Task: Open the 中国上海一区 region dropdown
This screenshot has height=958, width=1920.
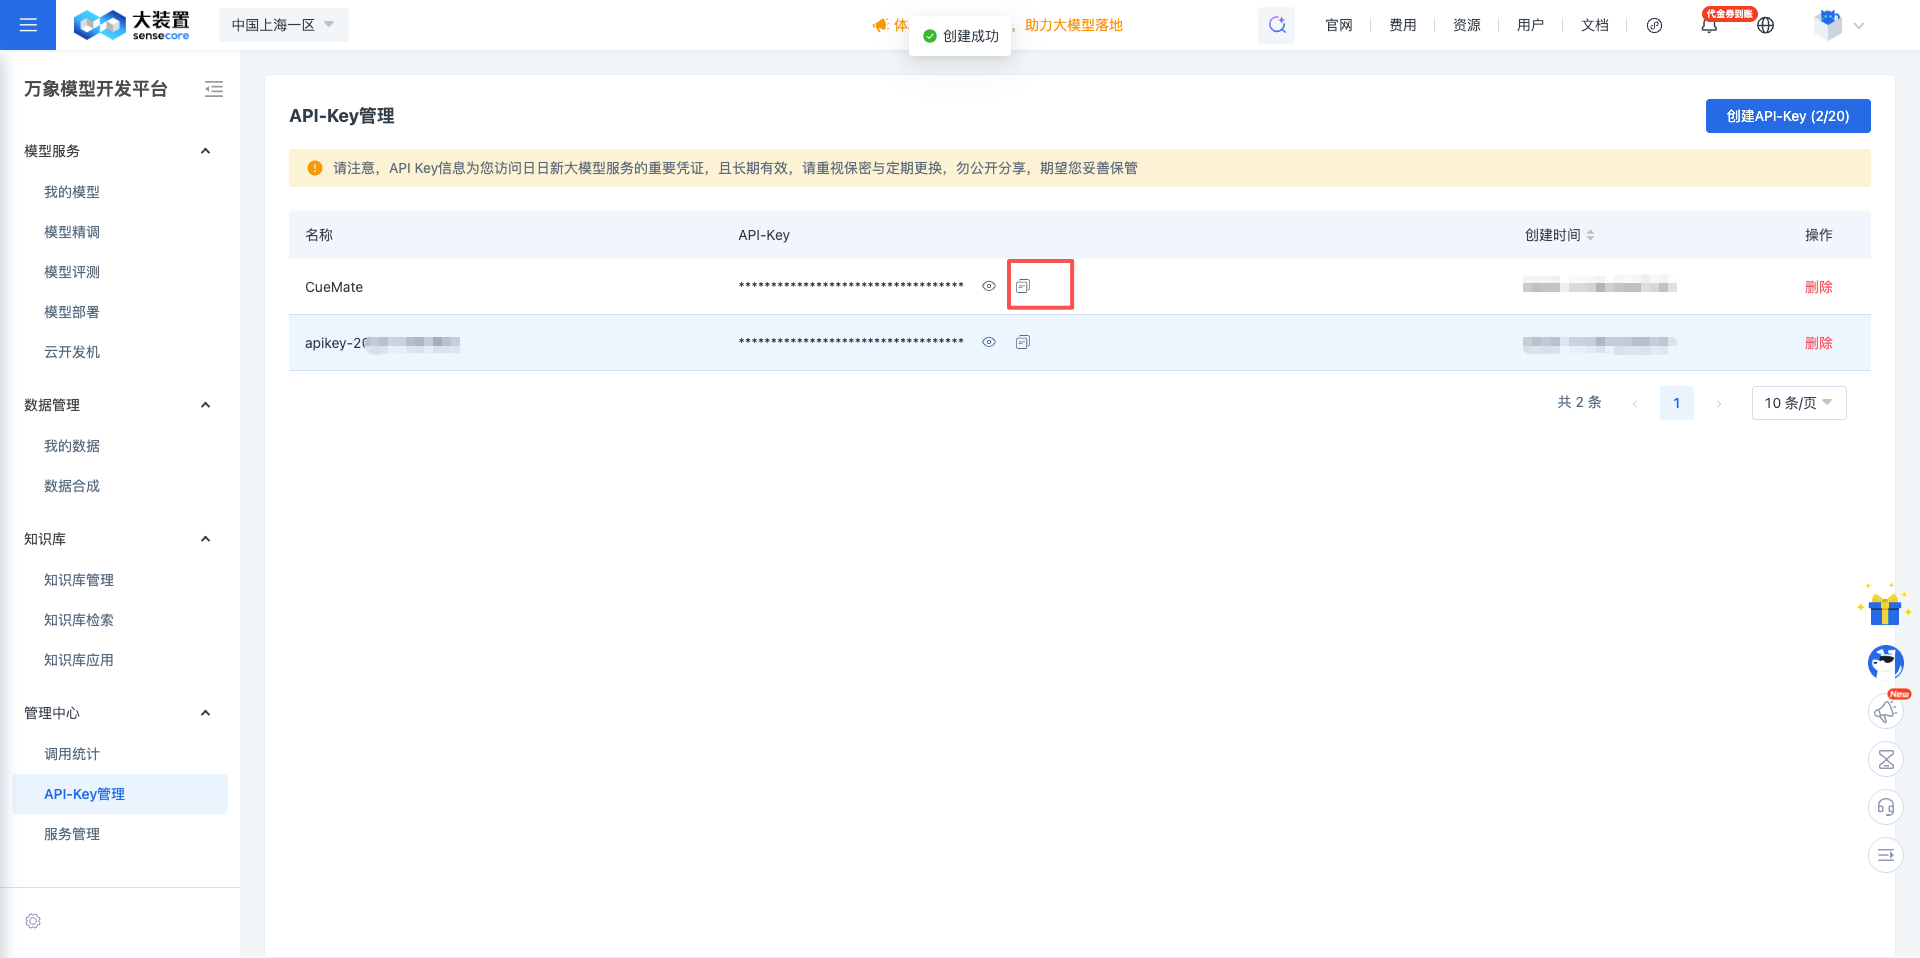Action: [283, 24]
